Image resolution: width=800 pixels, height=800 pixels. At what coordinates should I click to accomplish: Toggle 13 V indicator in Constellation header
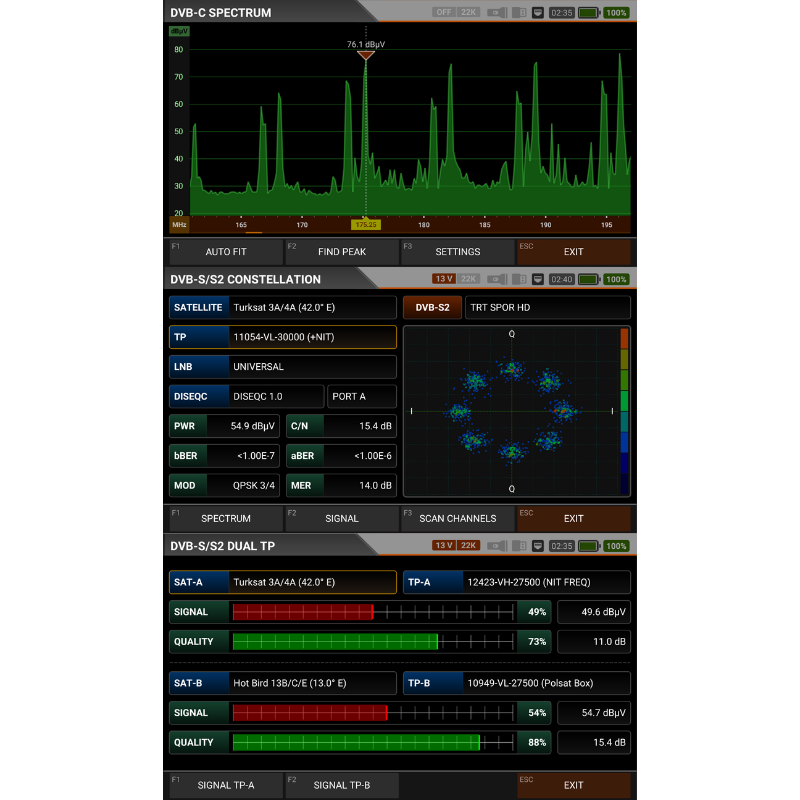click(444, 279)
